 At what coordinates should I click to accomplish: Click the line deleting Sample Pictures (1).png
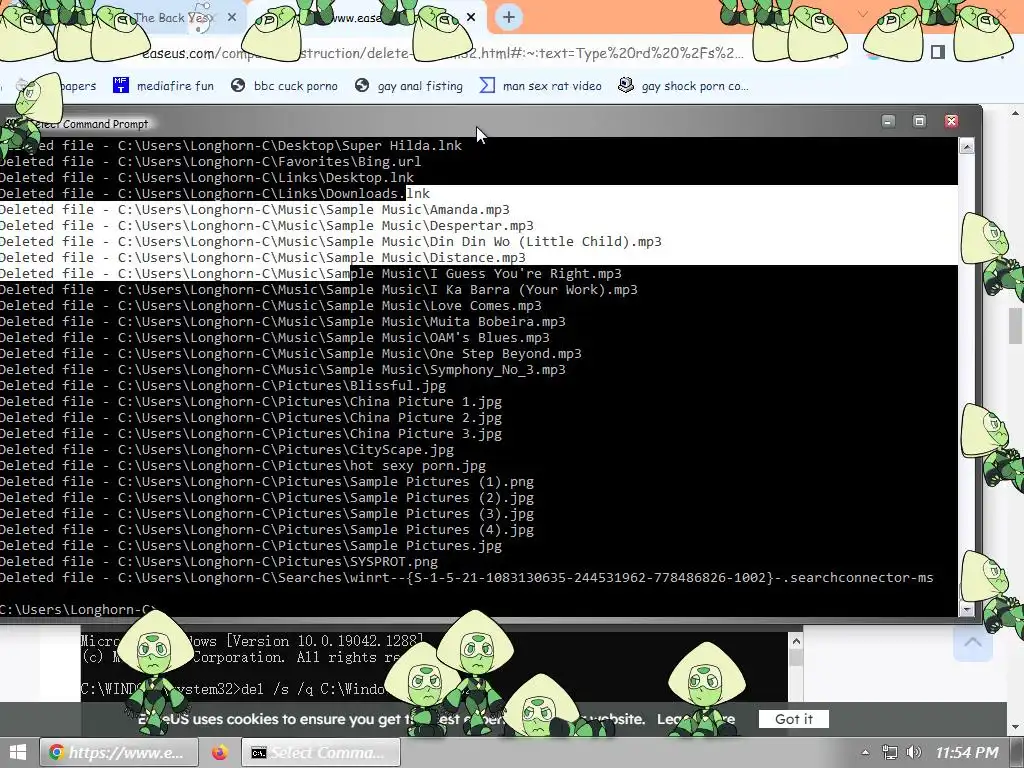click(267, 481)
